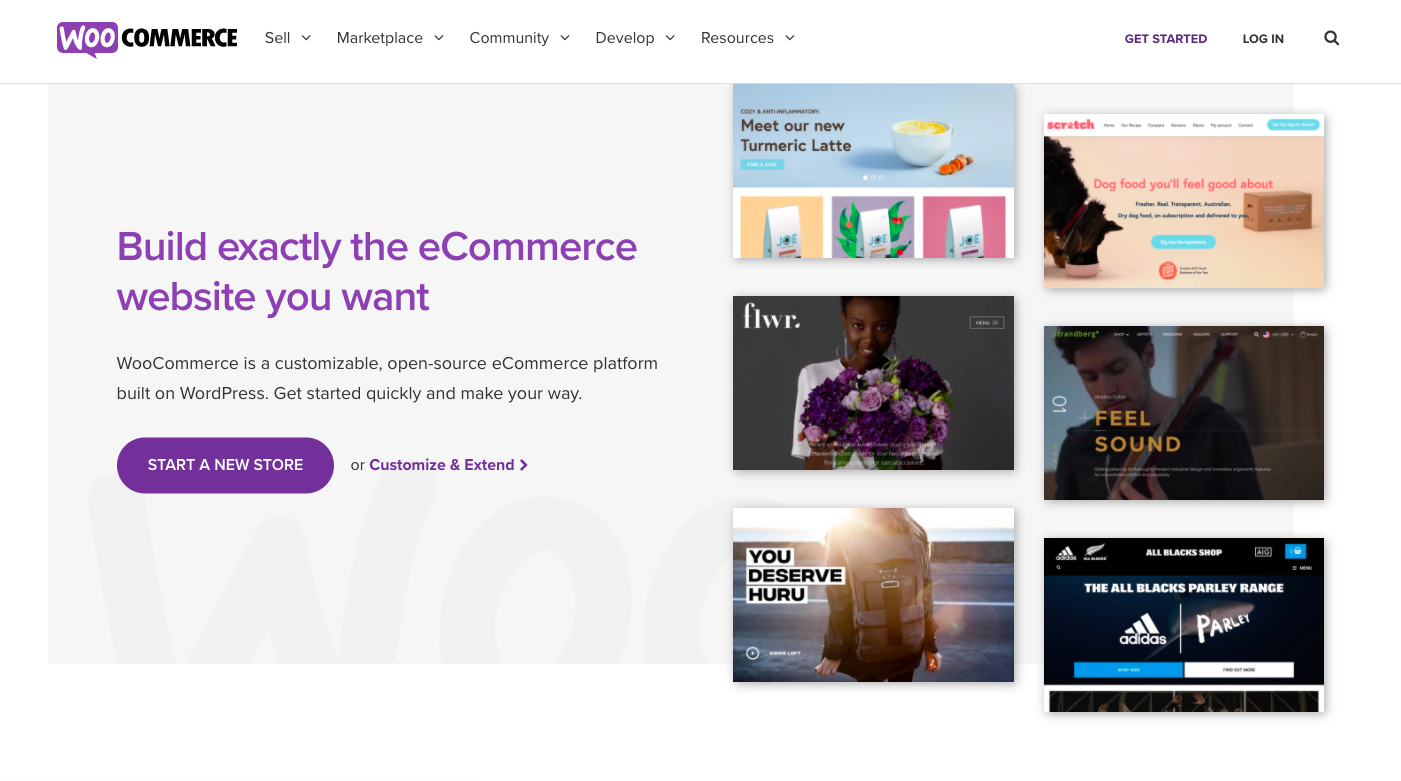Expand the Community dropdown chevron

565,38
